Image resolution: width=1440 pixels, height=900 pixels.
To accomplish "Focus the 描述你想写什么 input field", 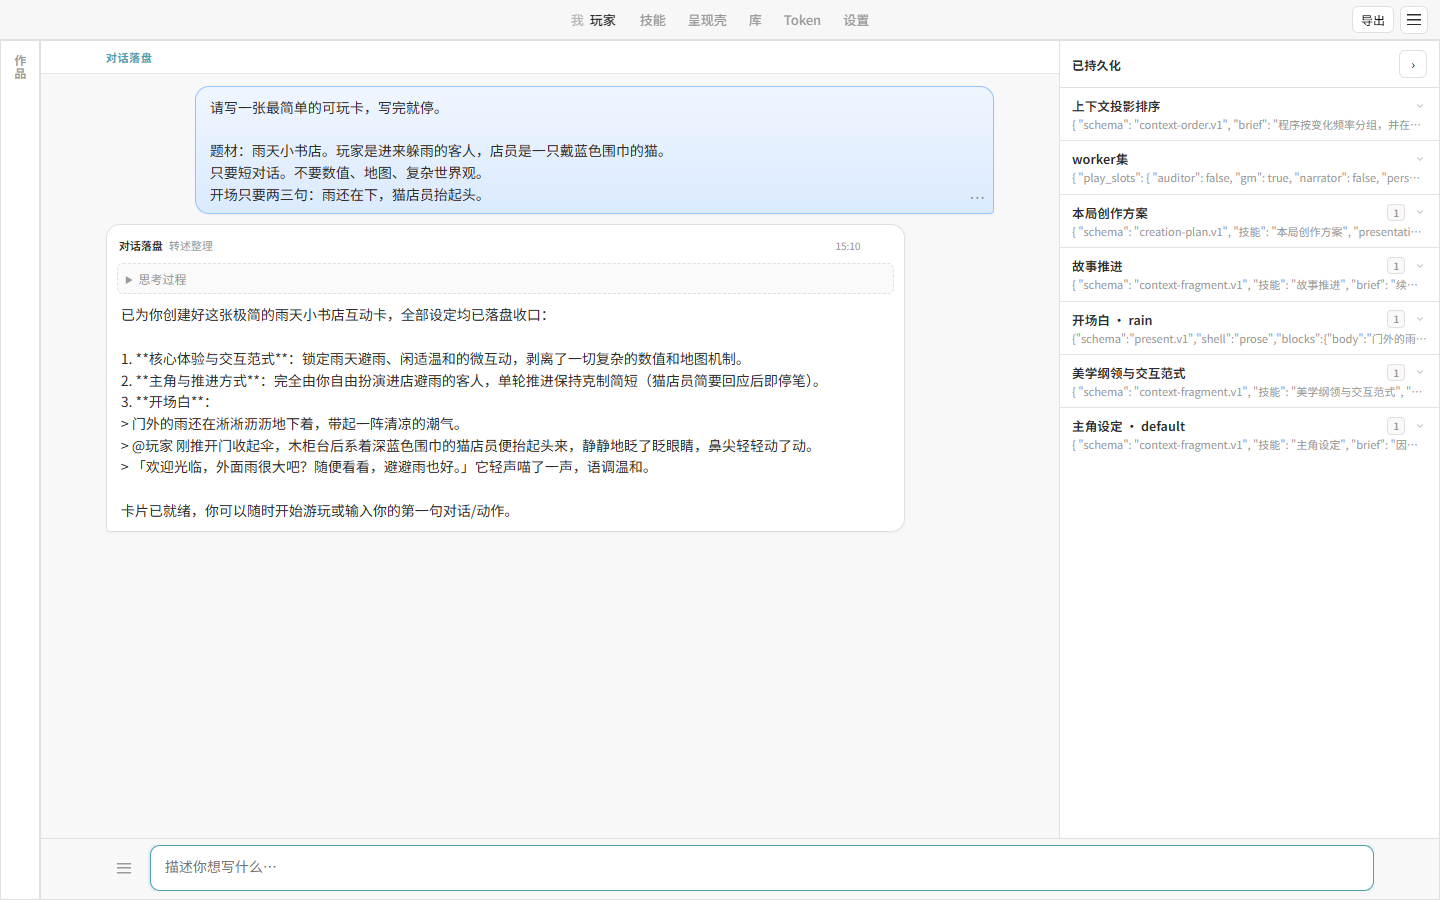I will pyautogui.click(x=761, y=868).
